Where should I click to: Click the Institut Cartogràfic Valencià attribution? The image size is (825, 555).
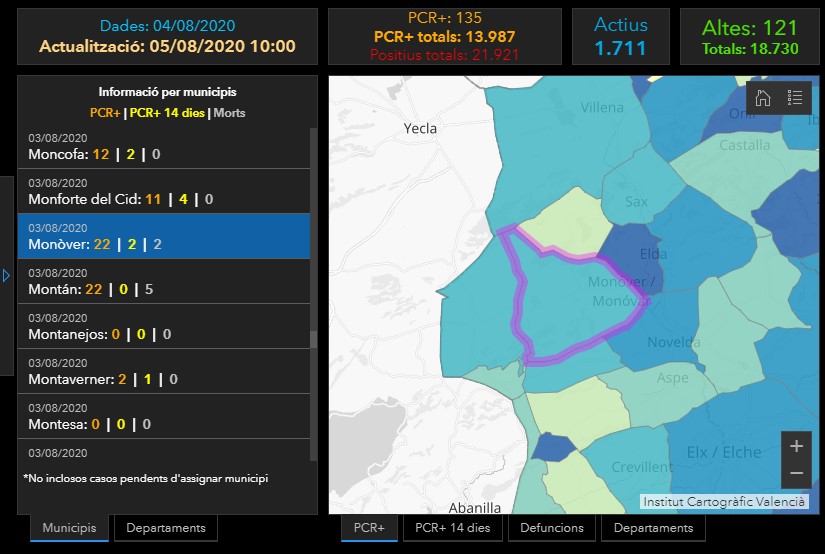(724, 502)
